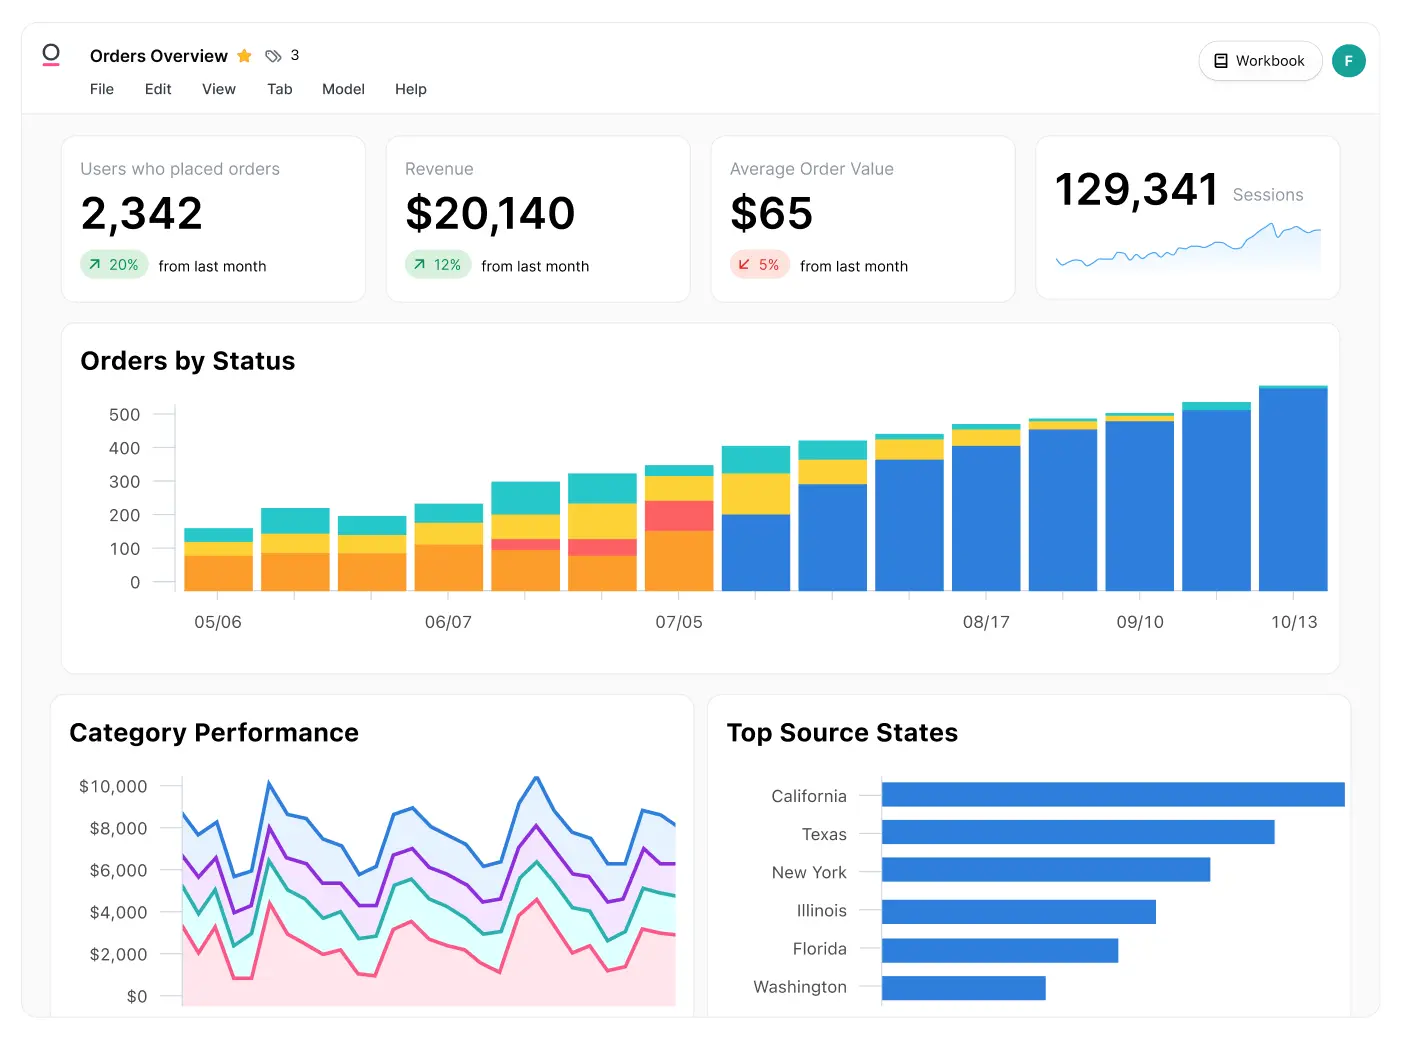Click the Orders Overview title
The height and width of the screenshot is (1037, 1401).
pyautogui.click(x=159, y=56)
